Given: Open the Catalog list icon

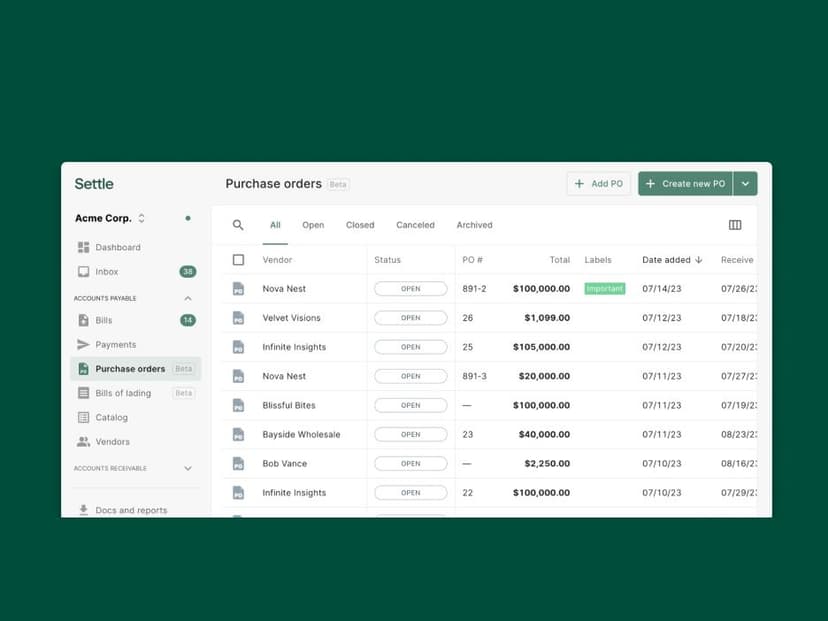Looking at the screenshot, I should pos(84,417).
